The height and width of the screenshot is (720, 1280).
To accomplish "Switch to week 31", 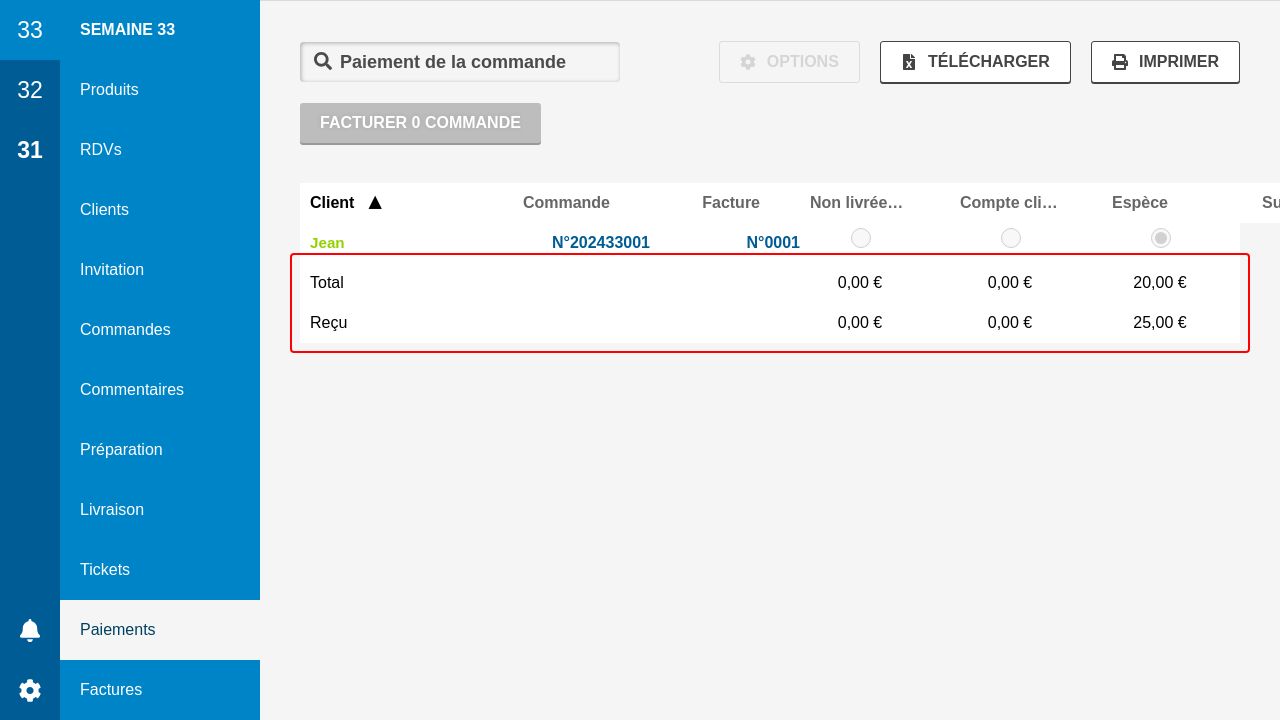I will pyautogui.click(x=30, y=150).
